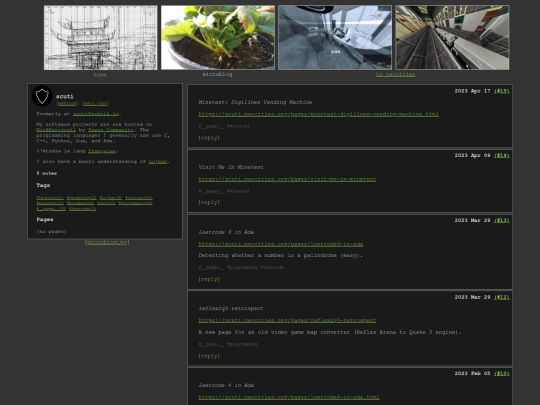Open the microblog.py footer link
Viewport: 540px width, 405px height.
[107, 242]
